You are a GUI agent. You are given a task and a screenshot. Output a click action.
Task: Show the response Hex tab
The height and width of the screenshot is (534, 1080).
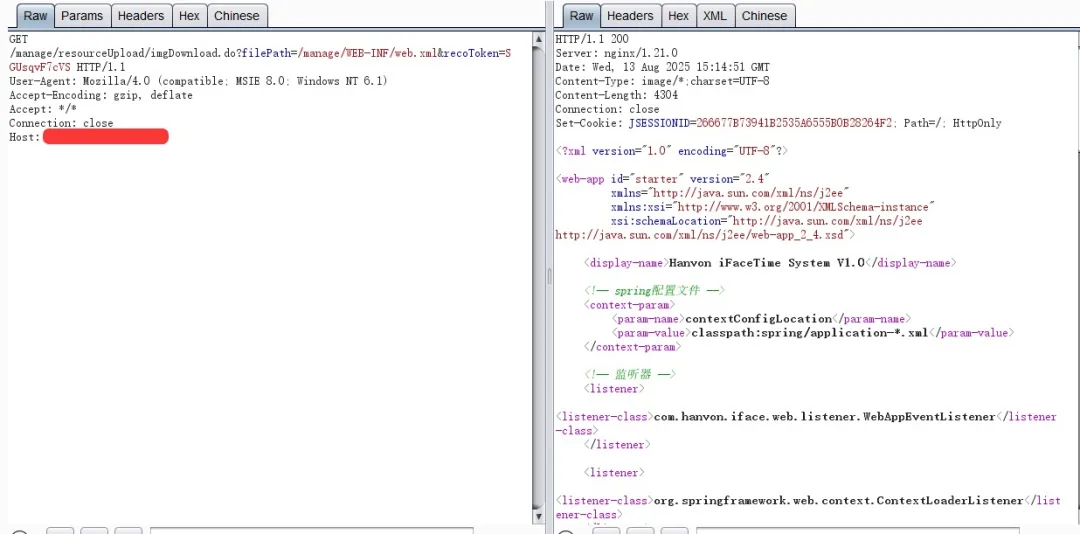678,16
